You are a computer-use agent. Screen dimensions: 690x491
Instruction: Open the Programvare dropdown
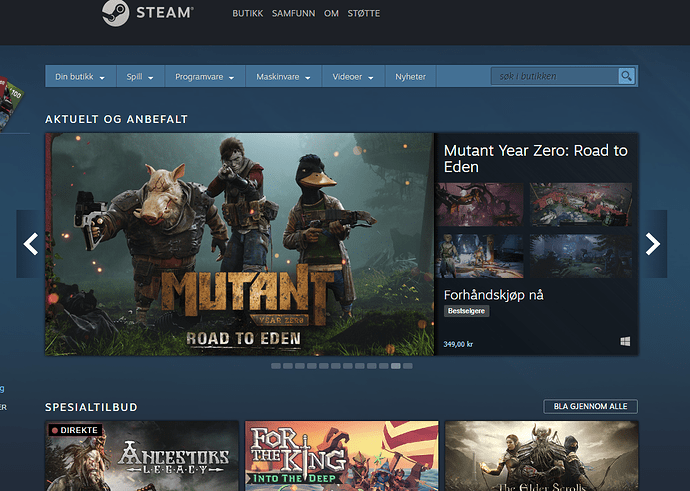point(205,77)
